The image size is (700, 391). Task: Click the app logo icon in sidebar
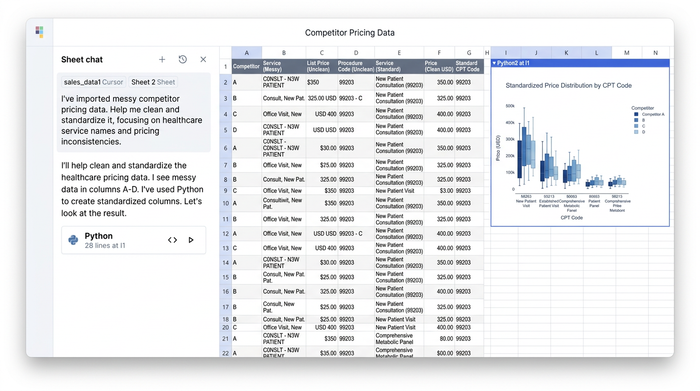[39, 32]
